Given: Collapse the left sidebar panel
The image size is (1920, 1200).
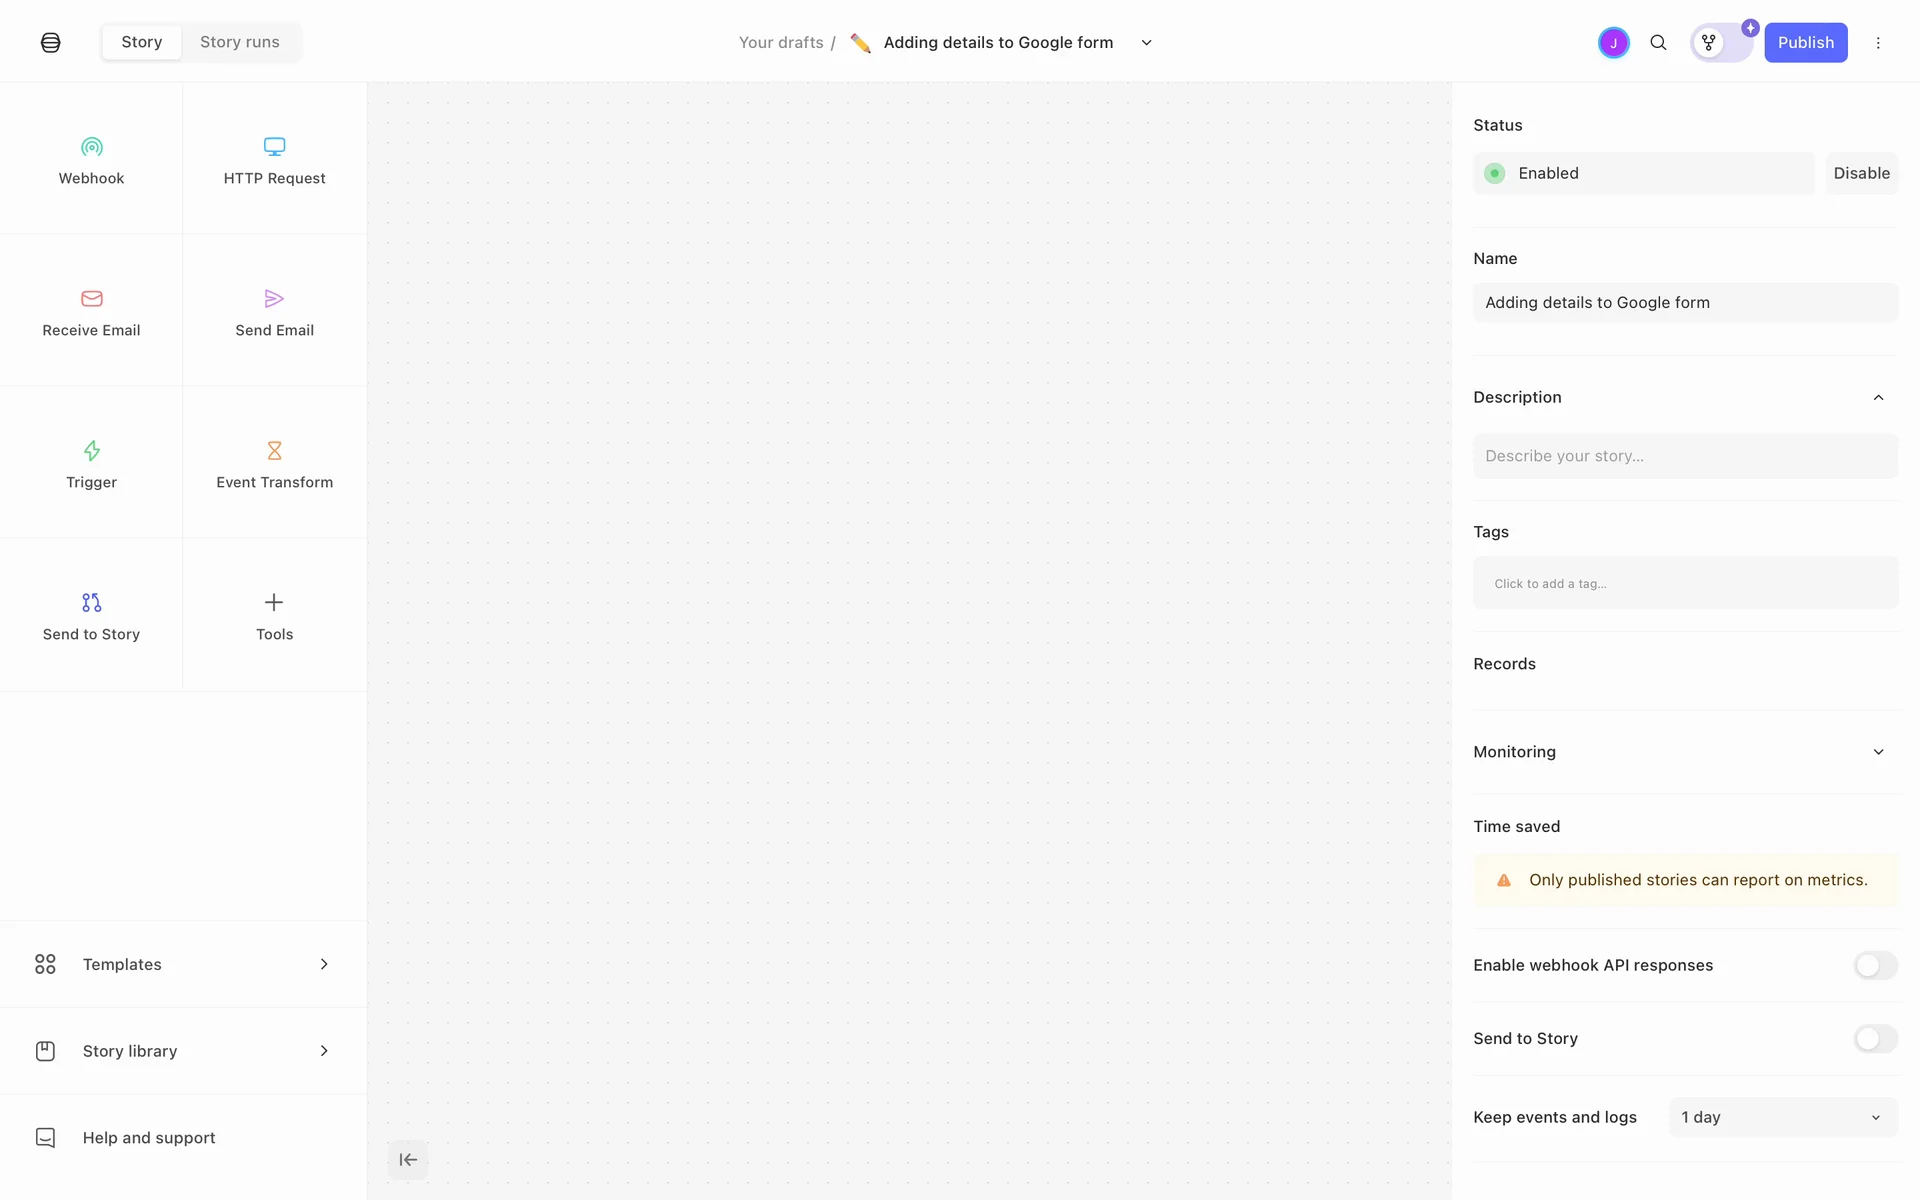Looking at the screenshot, I should click(408, 1160).
